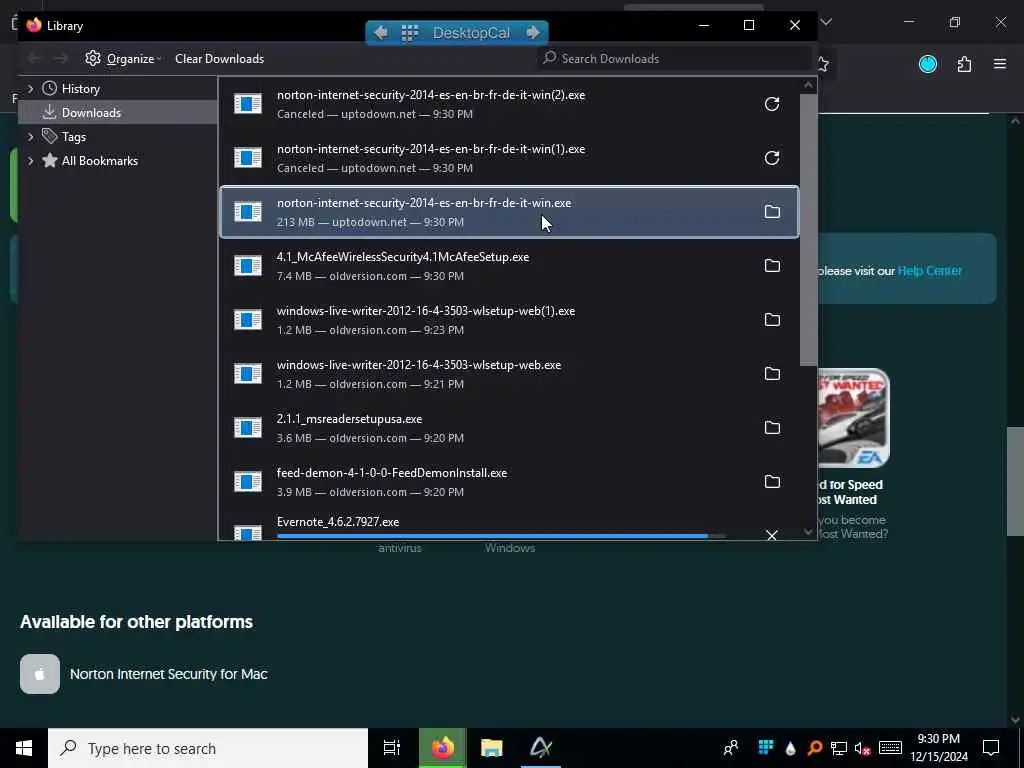
Task: Expand the Tags tree item
Action: coord(30,136)
